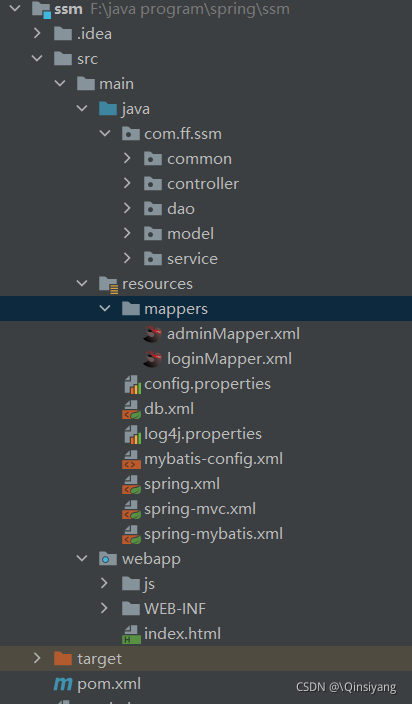
Task: Click the resources root folder icon
Action: (109, 284)
